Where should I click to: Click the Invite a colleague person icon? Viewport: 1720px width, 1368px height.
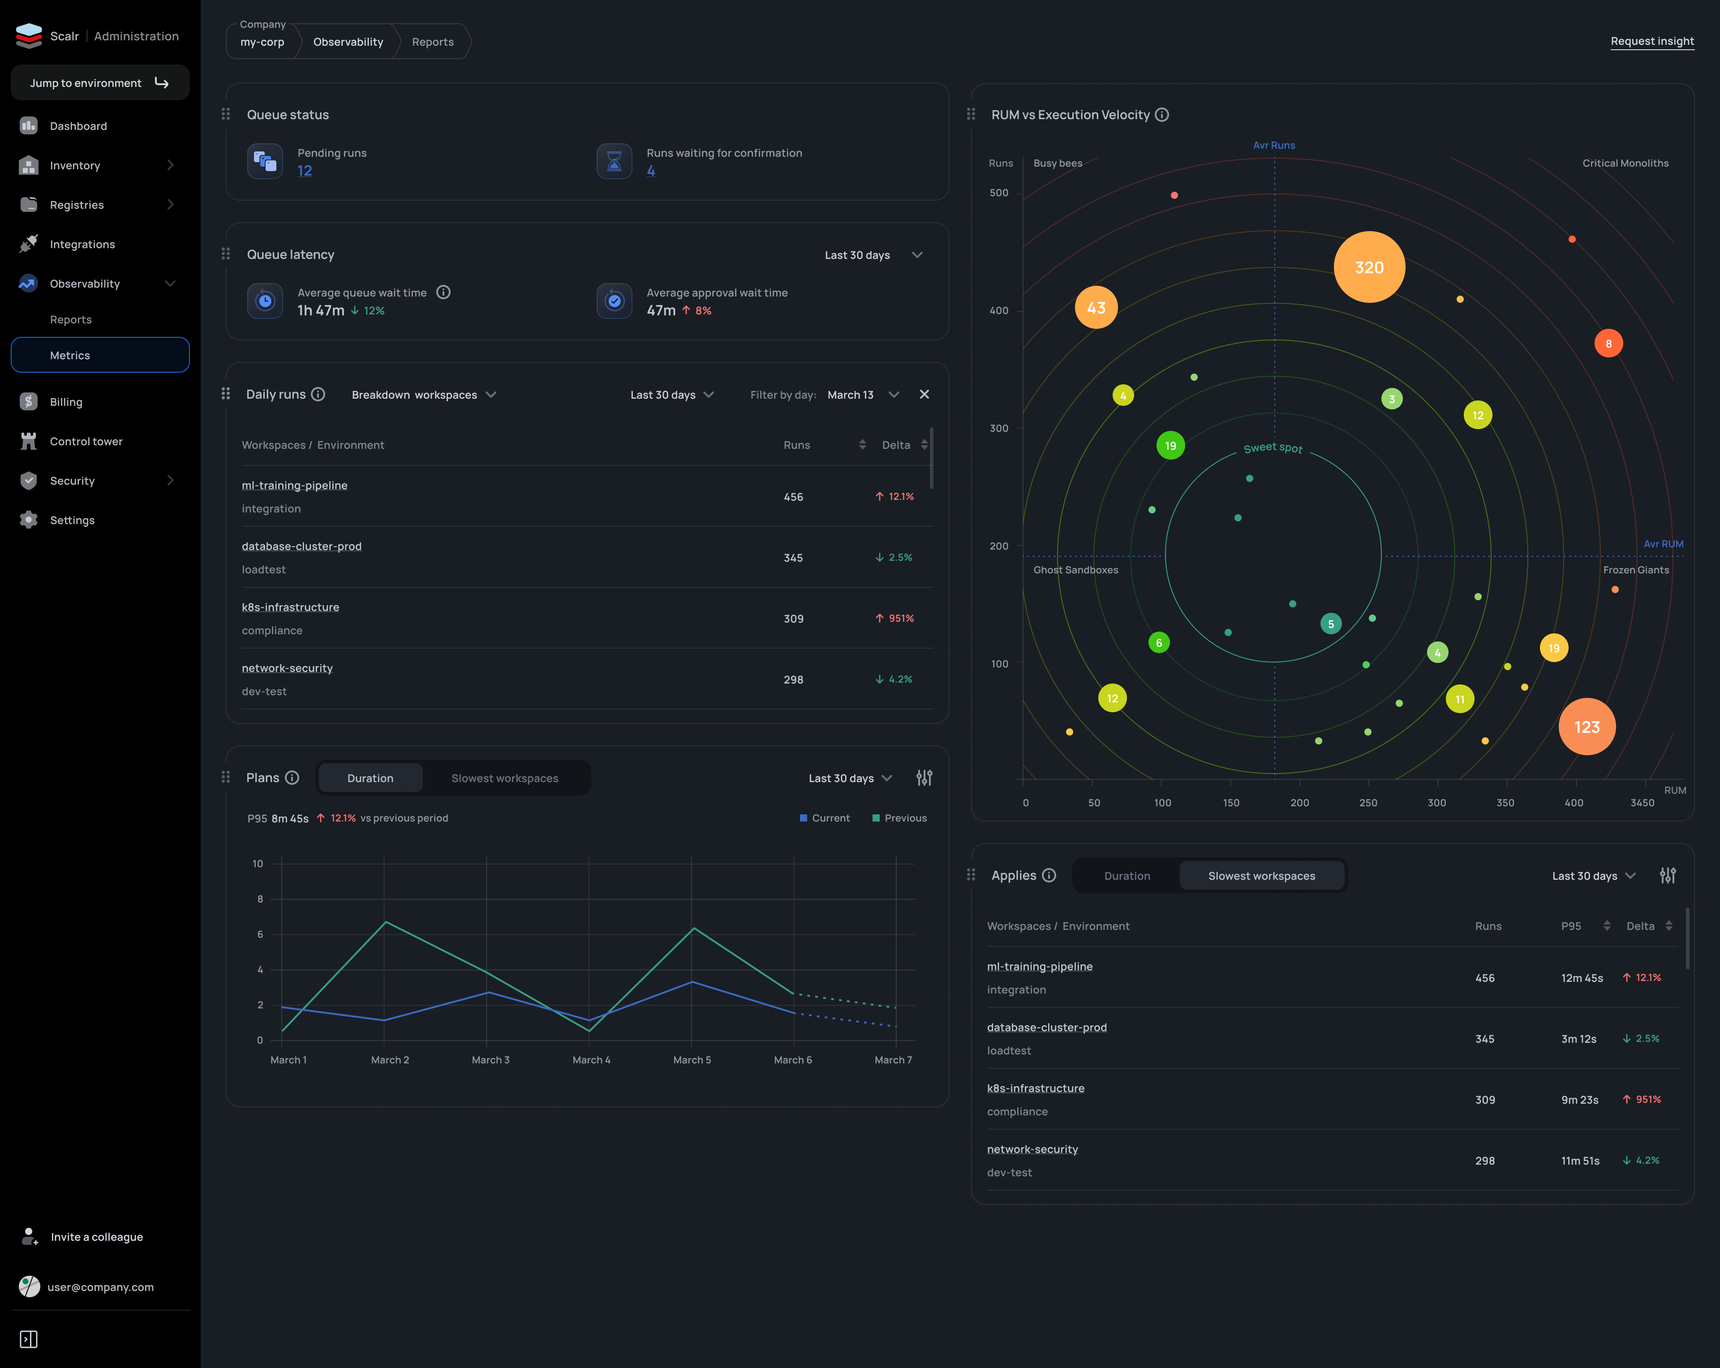pyautogui.click(x=30, y=1237)
